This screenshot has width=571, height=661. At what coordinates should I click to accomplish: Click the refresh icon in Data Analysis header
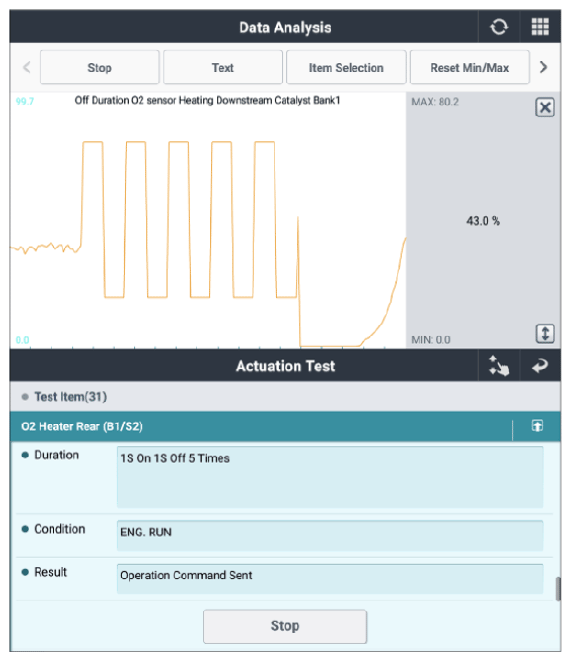tap(499, 27)
